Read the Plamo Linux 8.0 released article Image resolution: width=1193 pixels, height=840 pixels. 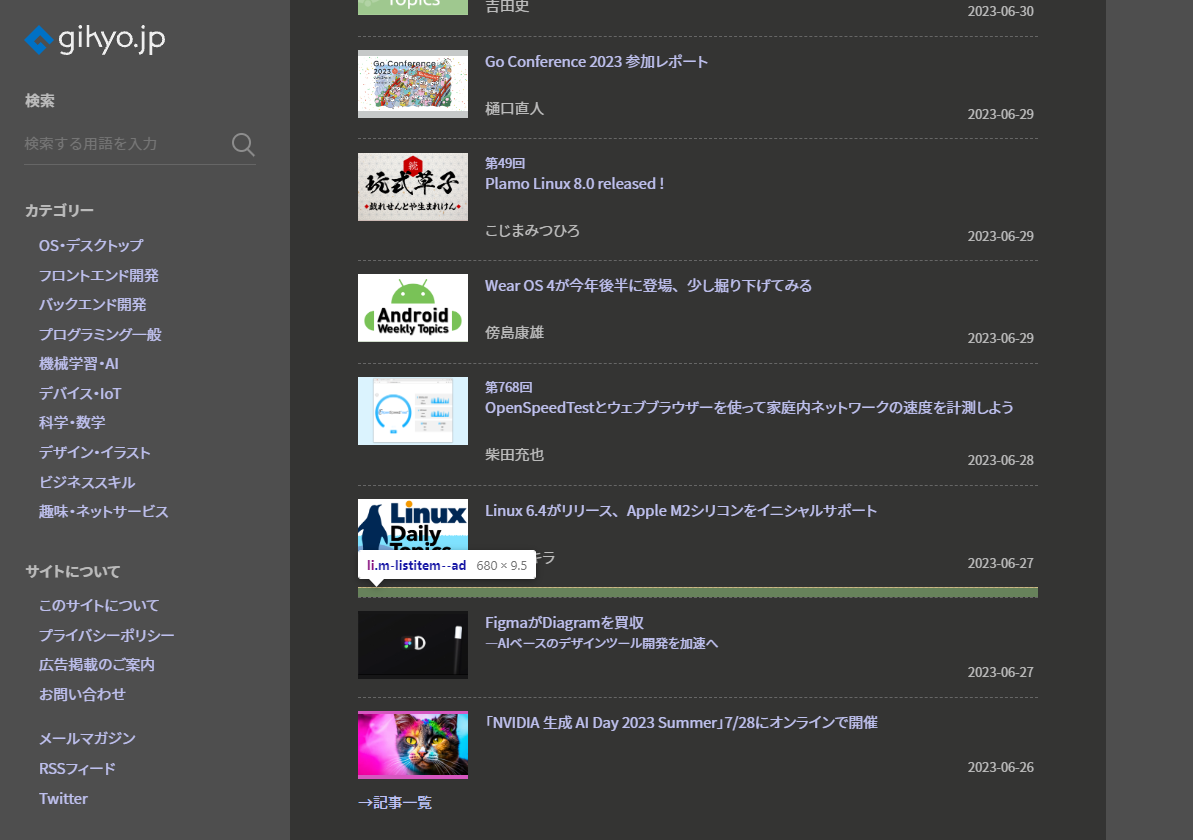(575, 183)
